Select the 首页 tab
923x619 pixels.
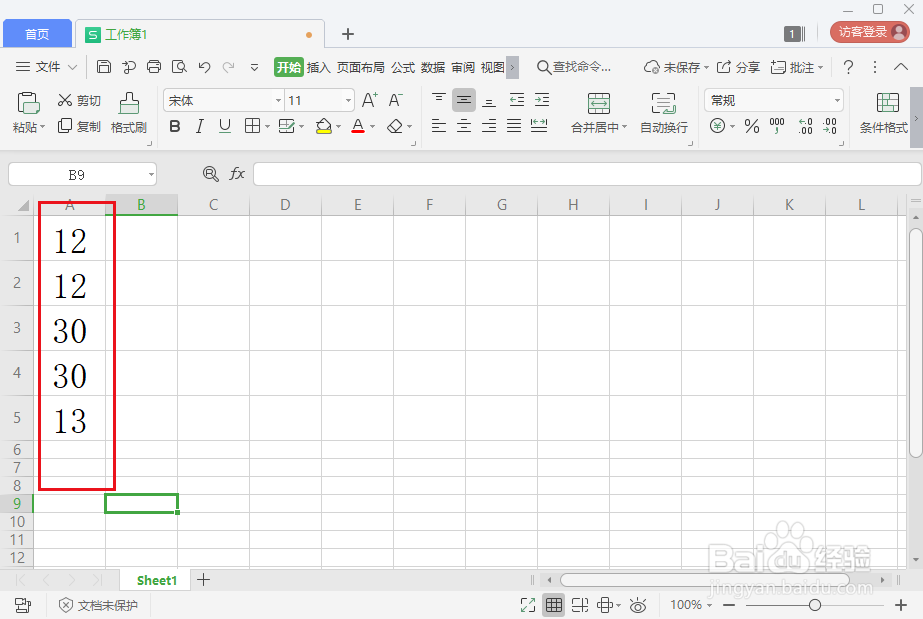[x=38, y=34]
